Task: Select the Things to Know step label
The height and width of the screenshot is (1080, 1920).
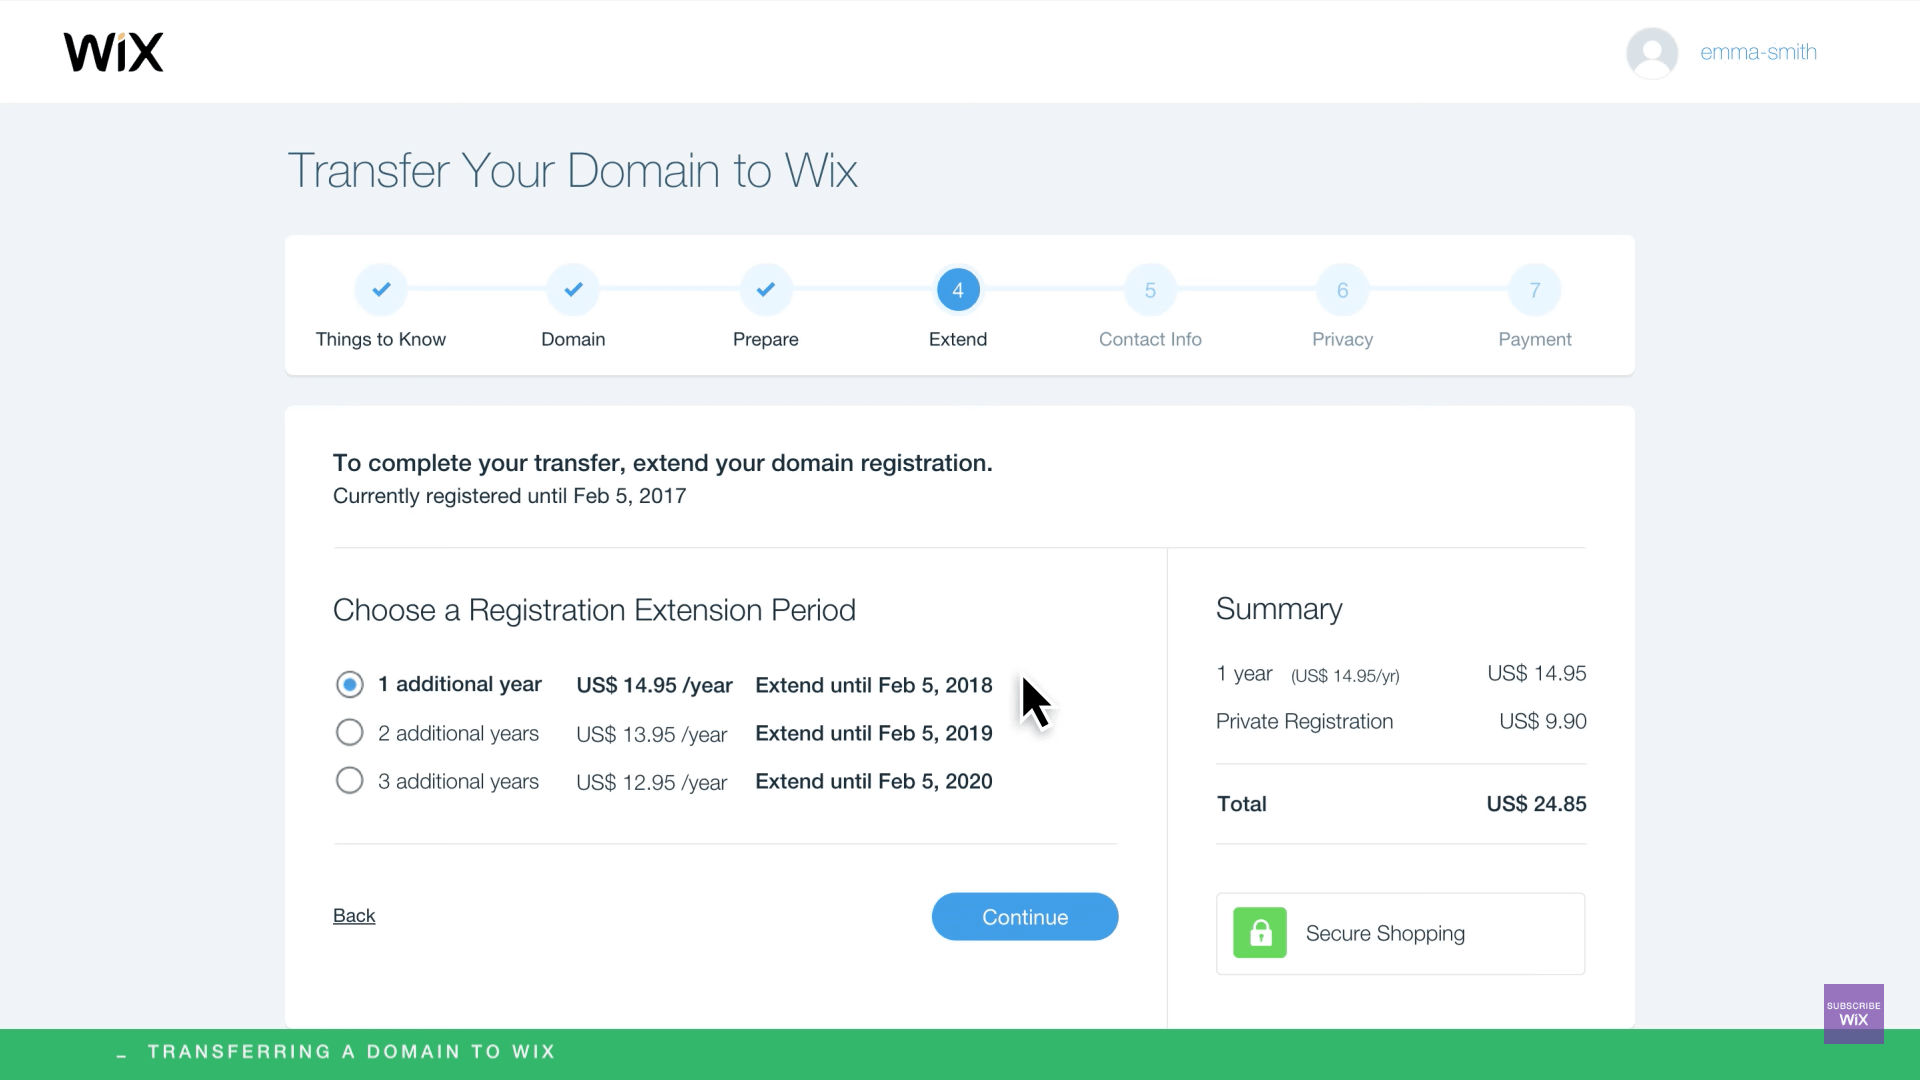Action: tap(381, 339)
